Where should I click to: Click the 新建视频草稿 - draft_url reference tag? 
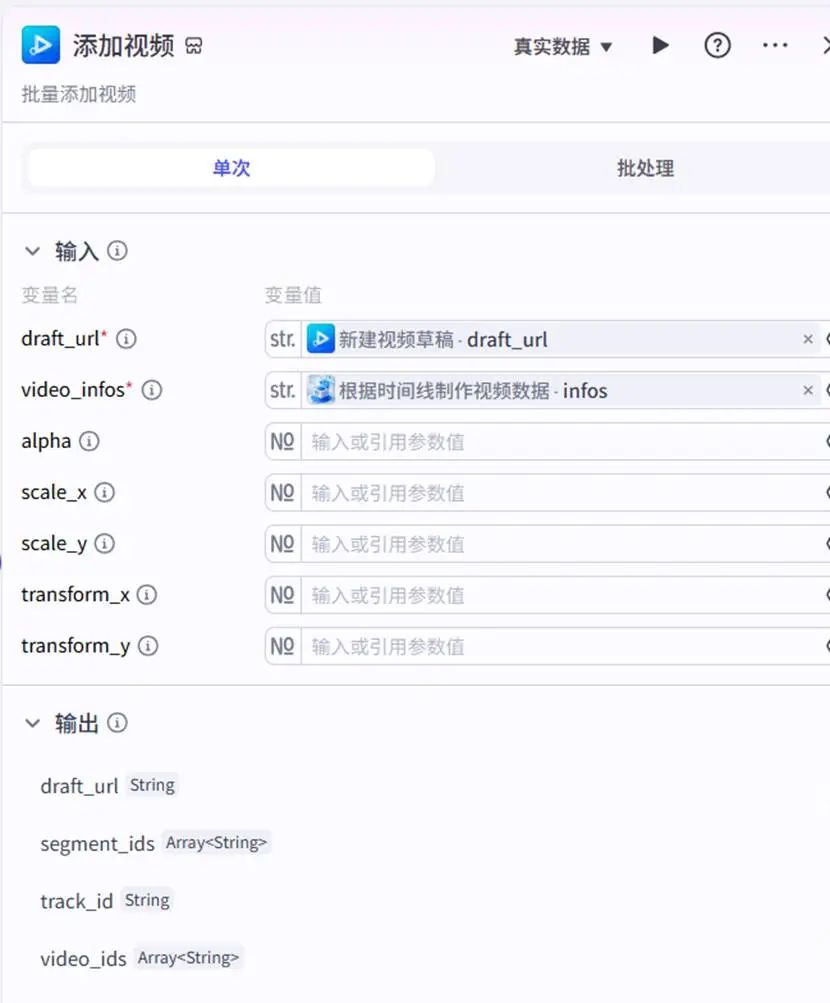pyautogui.click(x=563, y=339)
